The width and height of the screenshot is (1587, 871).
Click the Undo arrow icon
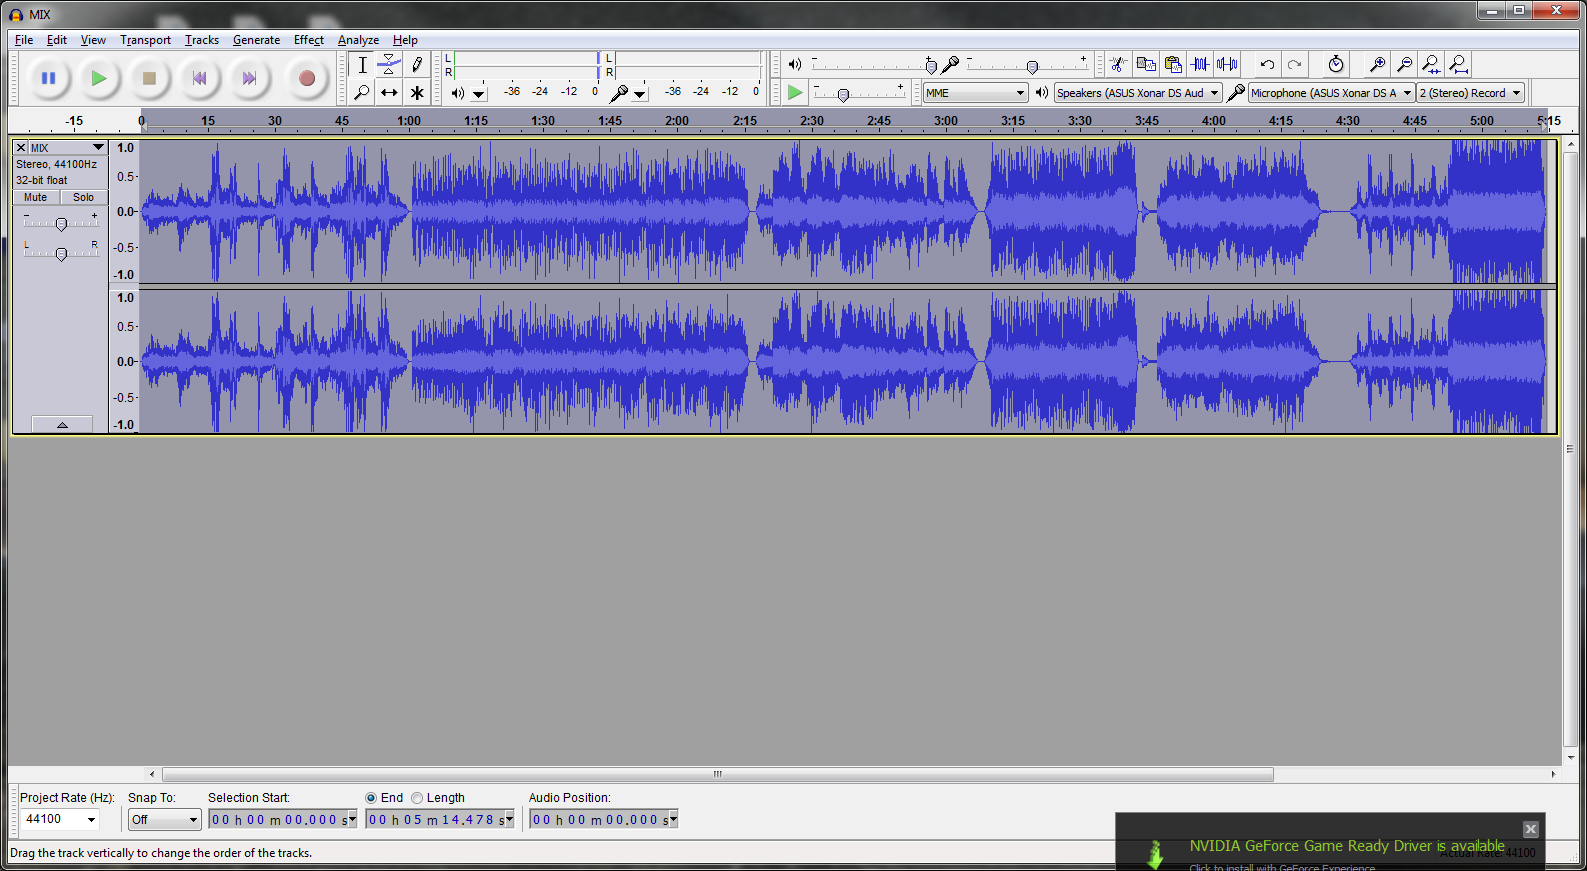pos(1267,64)
